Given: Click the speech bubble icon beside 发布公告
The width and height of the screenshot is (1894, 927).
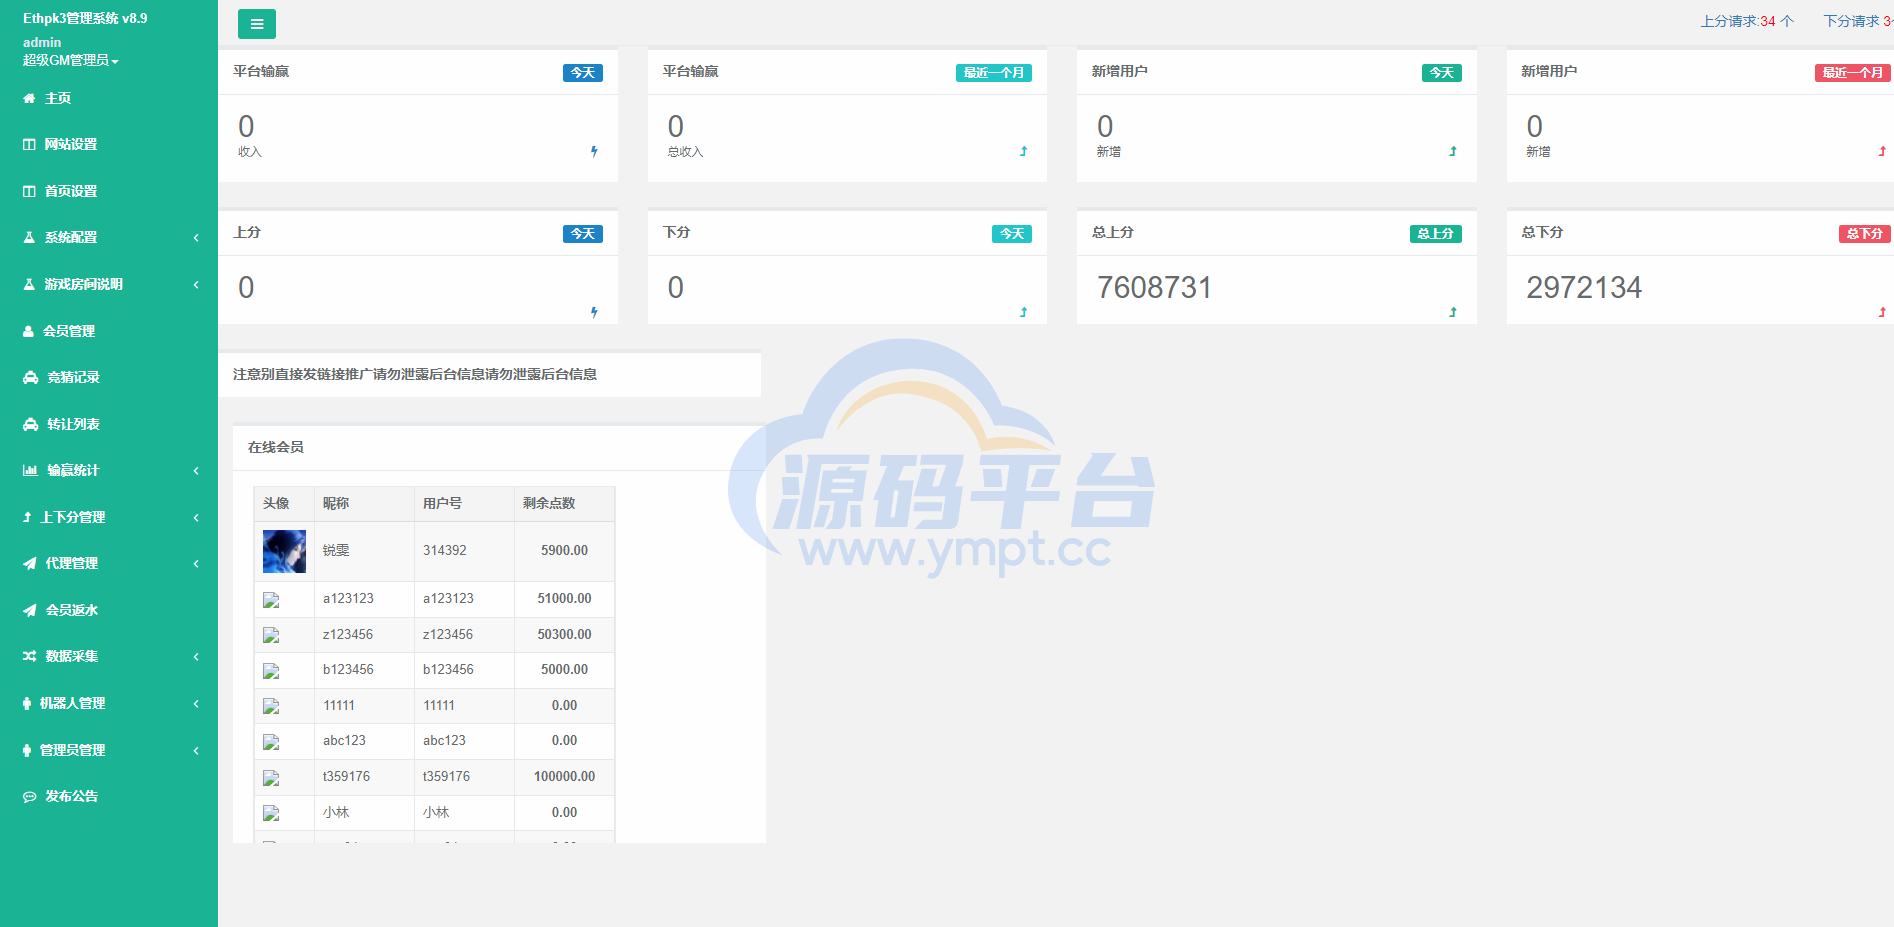Looking at the screenshot, I should coord(29,796).
